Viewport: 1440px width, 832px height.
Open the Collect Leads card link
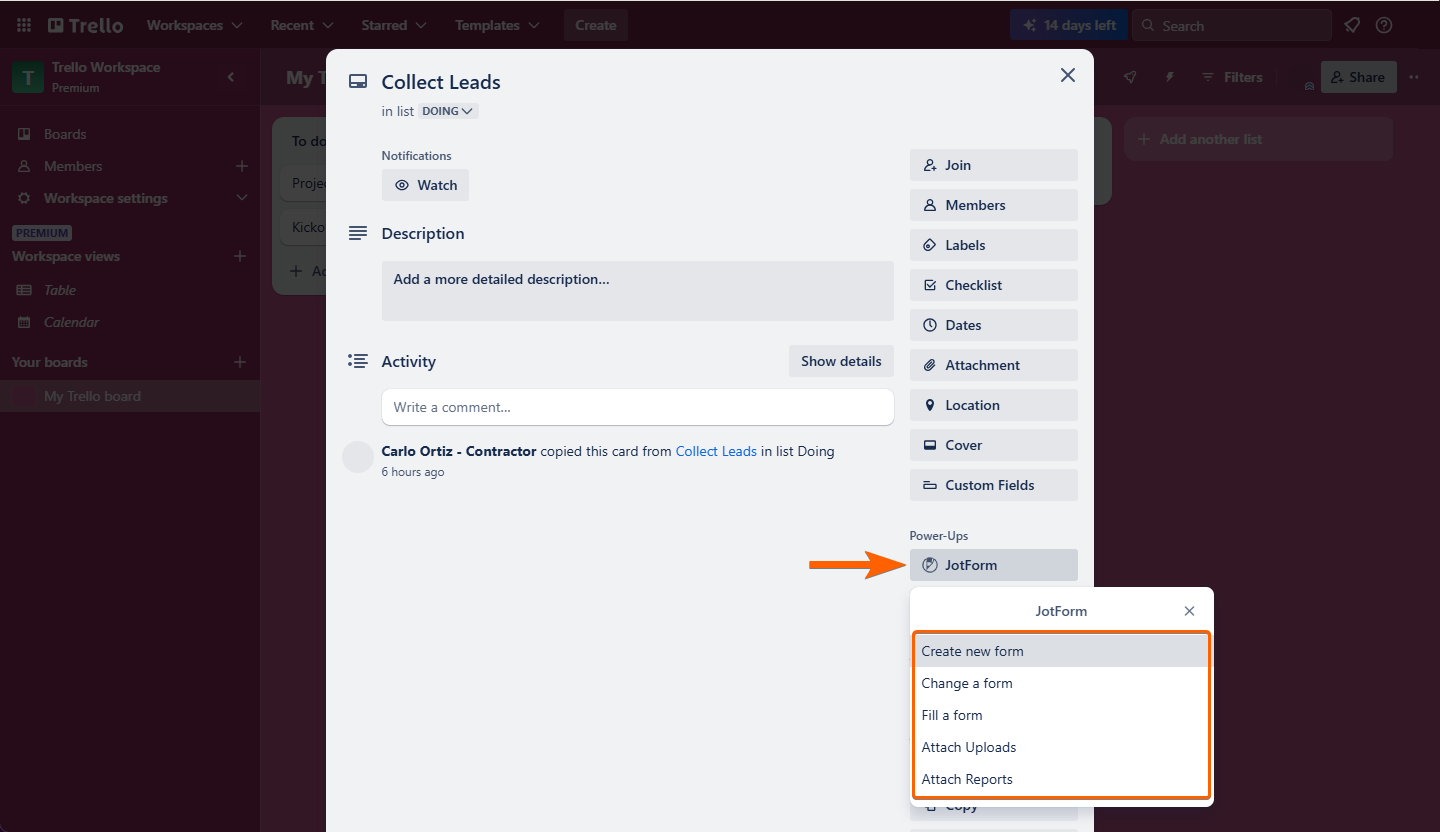pyautogui.click(x=716, y=451)
